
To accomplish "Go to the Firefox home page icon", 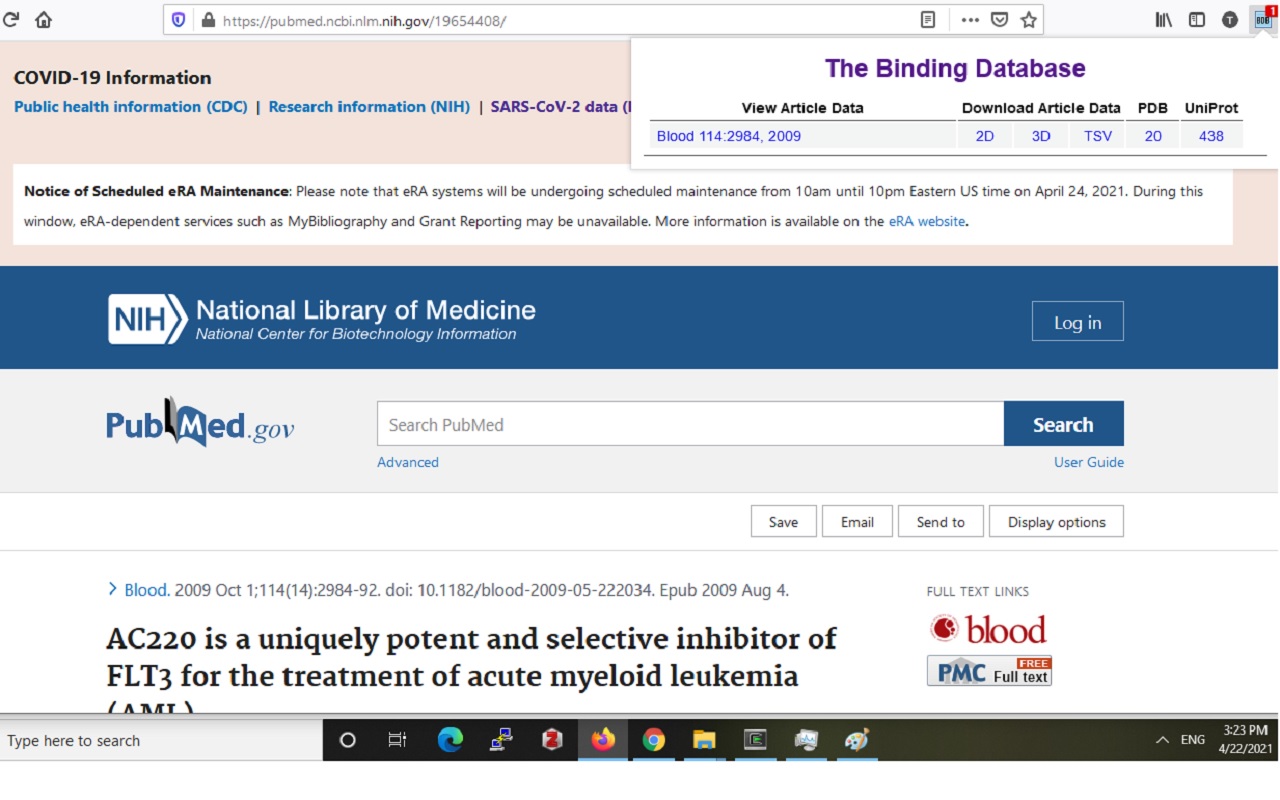I will tap(43, 19).
